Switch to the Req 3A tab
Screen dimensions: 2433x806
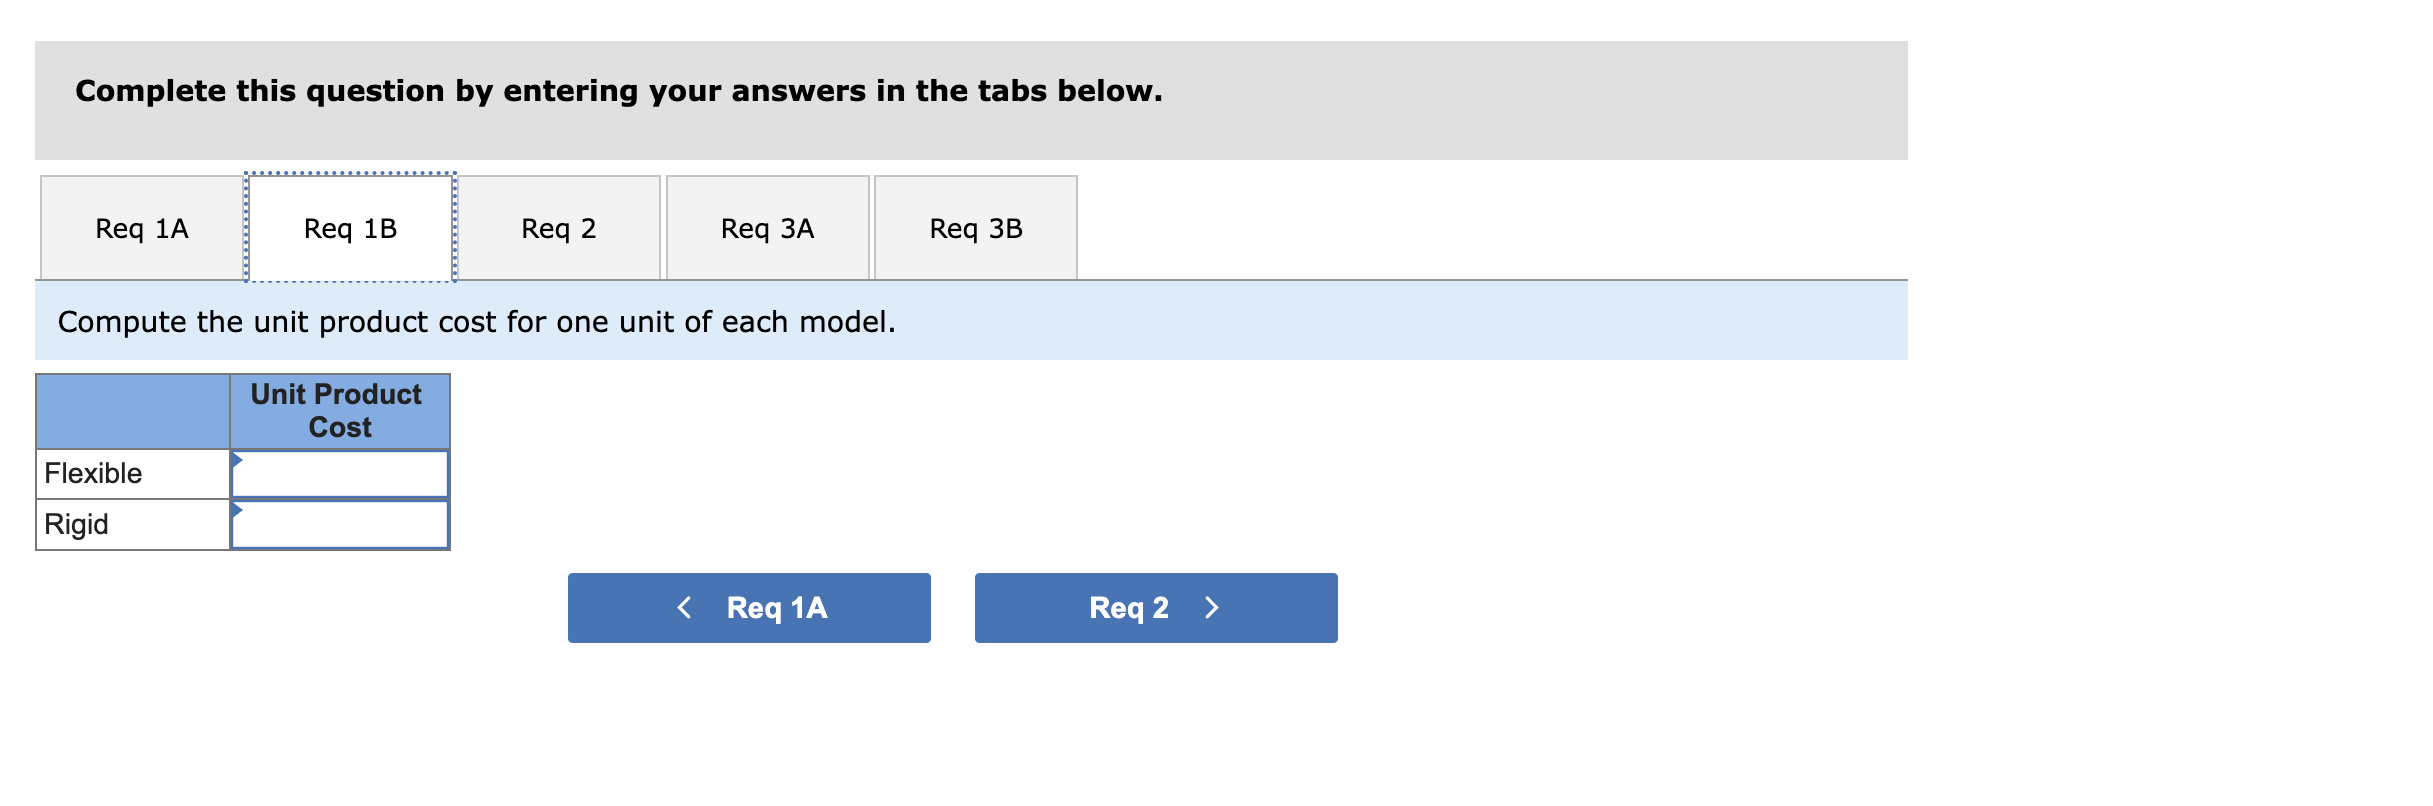click(768, 228)
